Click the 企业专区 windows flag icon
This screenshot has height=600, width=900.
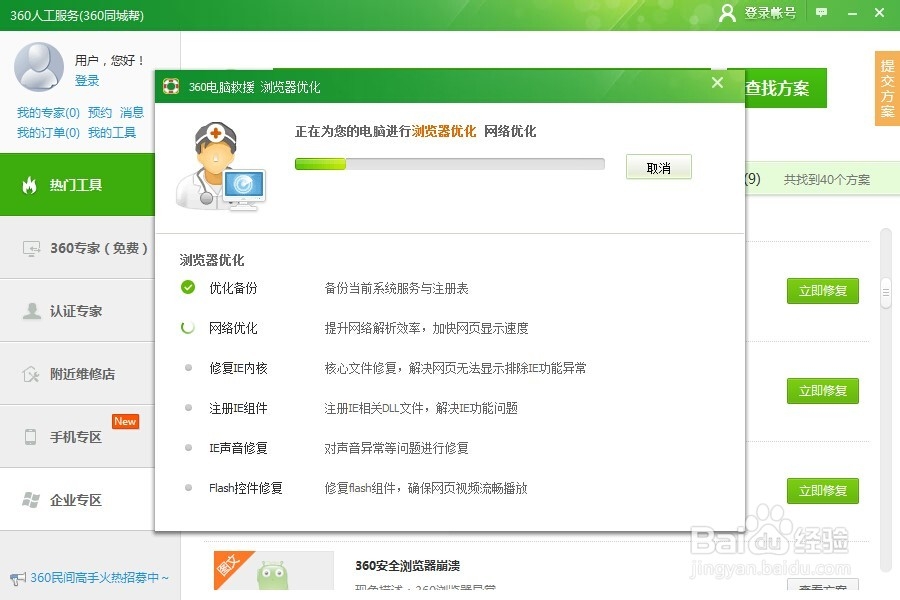(30, 500)
